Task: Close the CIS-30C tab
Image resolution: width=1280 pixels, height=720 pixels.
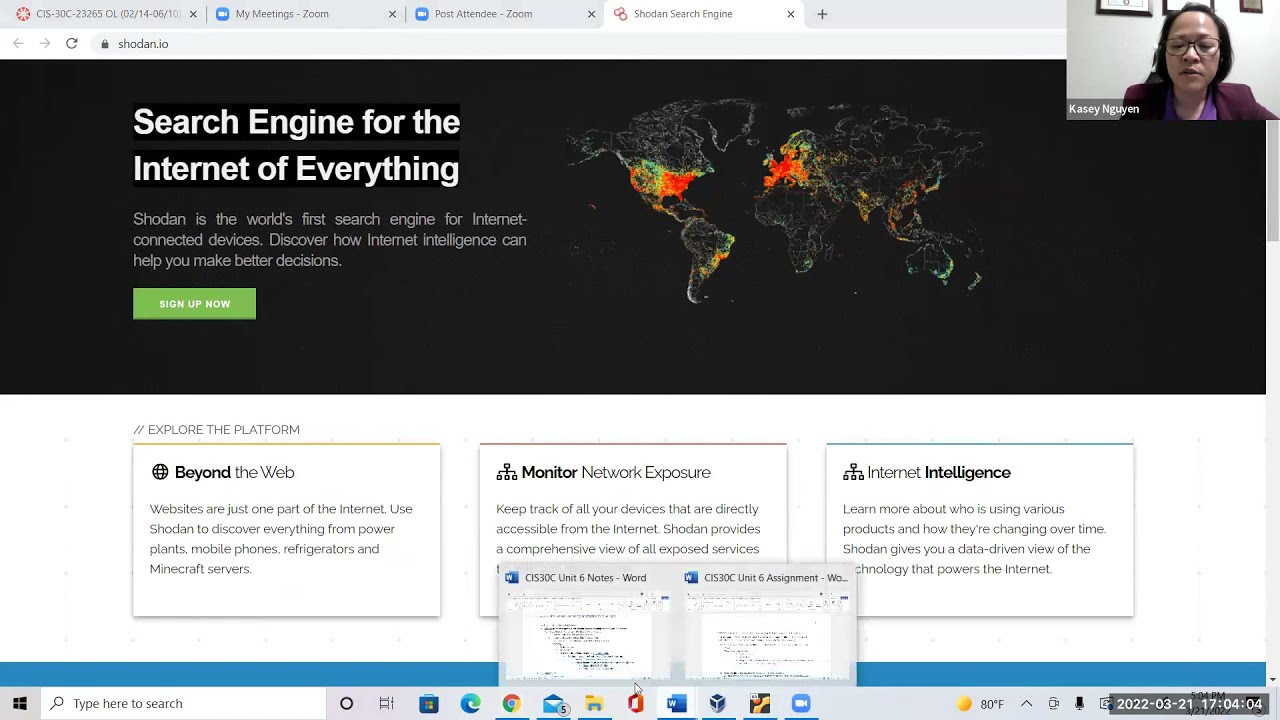Action: pos(193,14)
